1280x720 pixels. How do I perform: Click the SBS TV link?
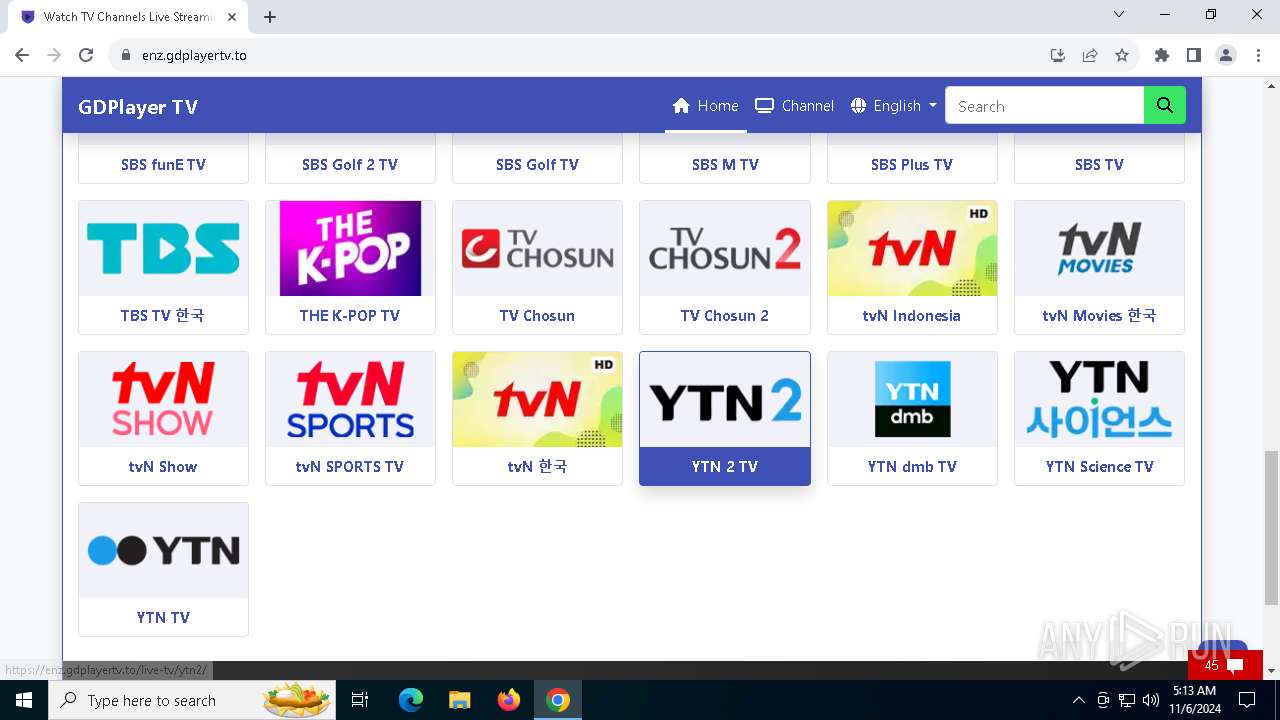(x=1099, y=165)
